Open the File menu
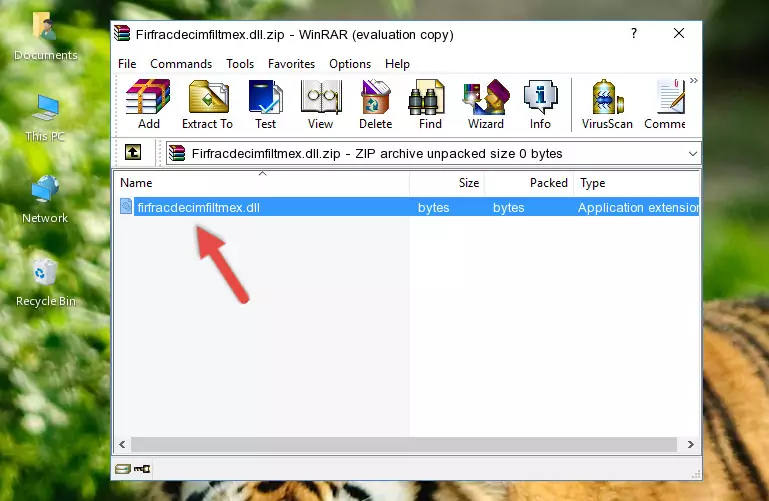Screen dimensions: 769x501 (x=127, y=64)
